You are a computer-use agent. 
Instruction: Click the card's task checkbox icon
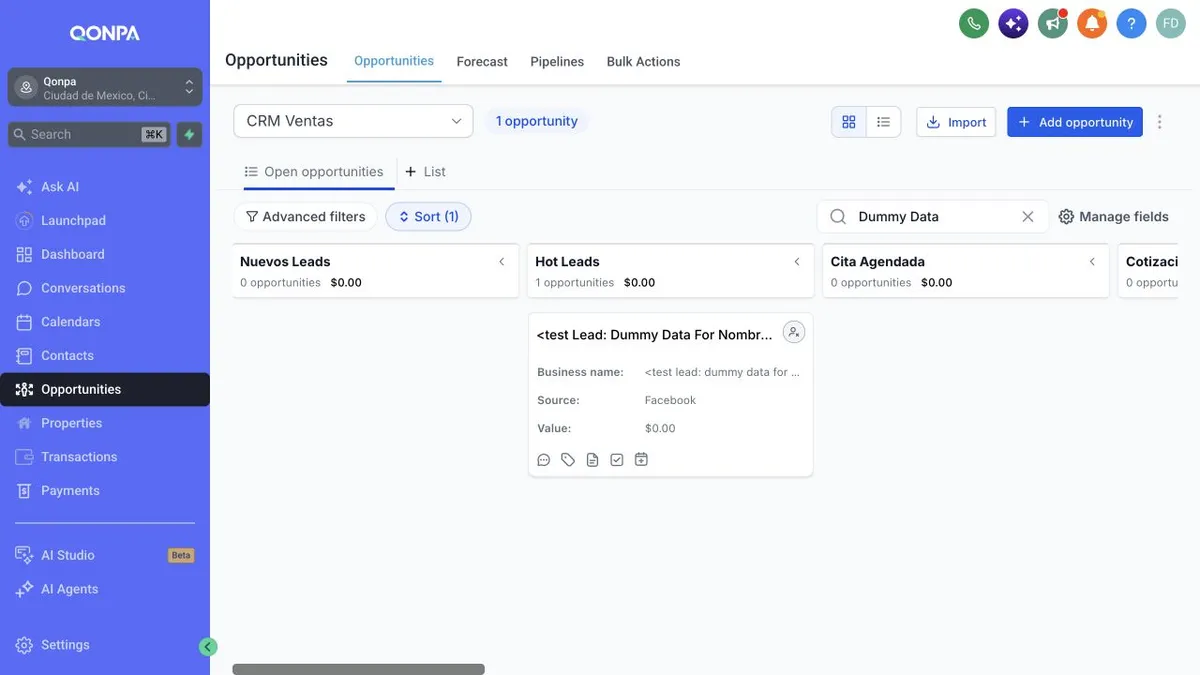pyautogui.click(x=617, y=460)
